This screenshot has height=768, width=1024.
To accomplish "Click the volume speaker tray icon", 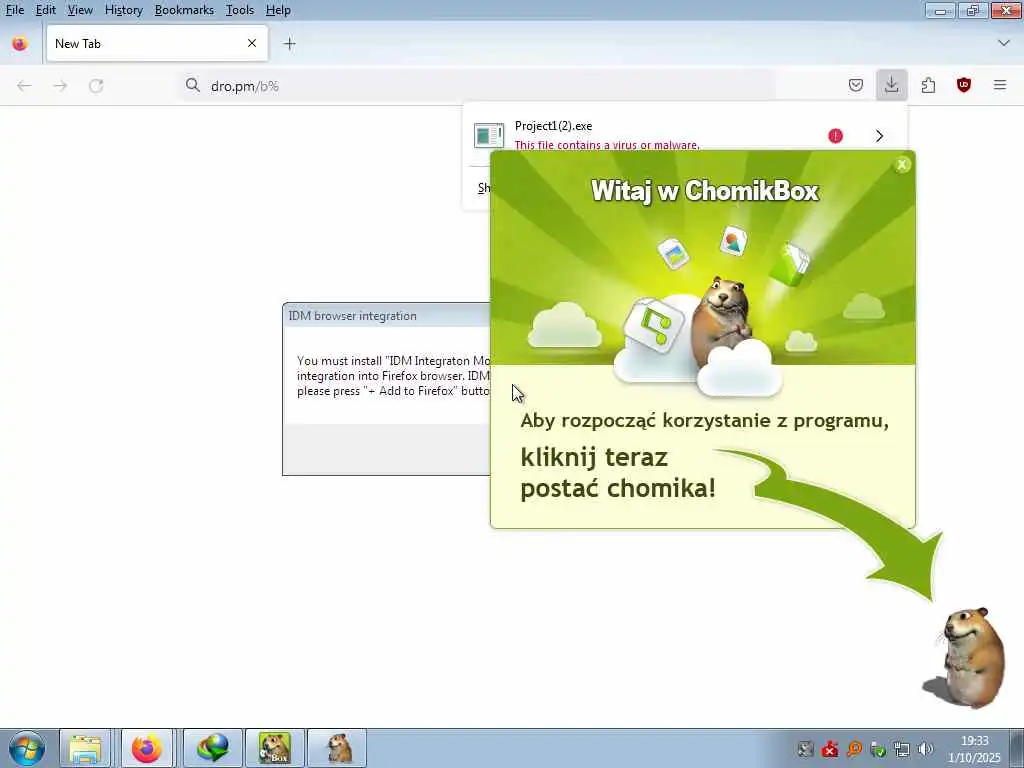I will coord(925,749).
